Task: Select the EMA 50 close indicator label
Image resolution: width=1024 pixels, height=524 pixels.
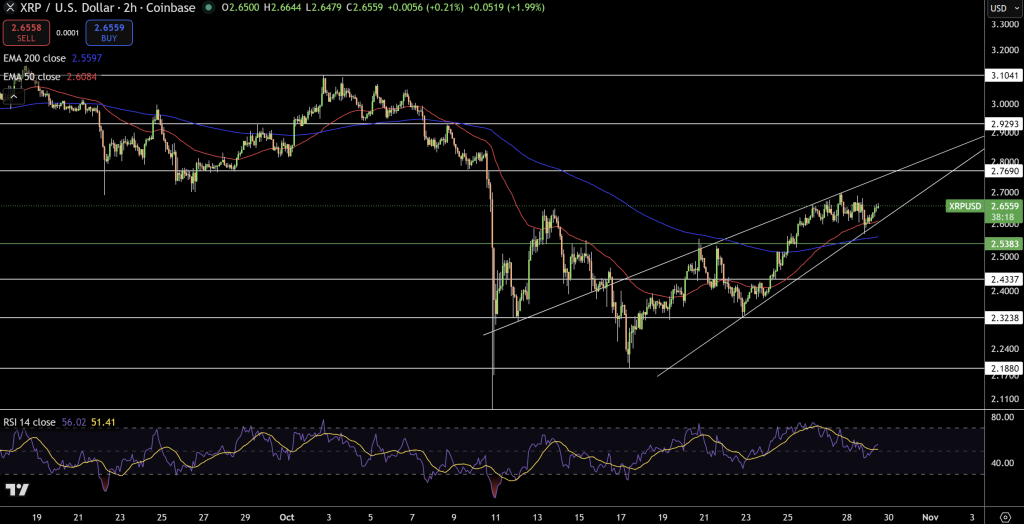Action: click(32, 78)
